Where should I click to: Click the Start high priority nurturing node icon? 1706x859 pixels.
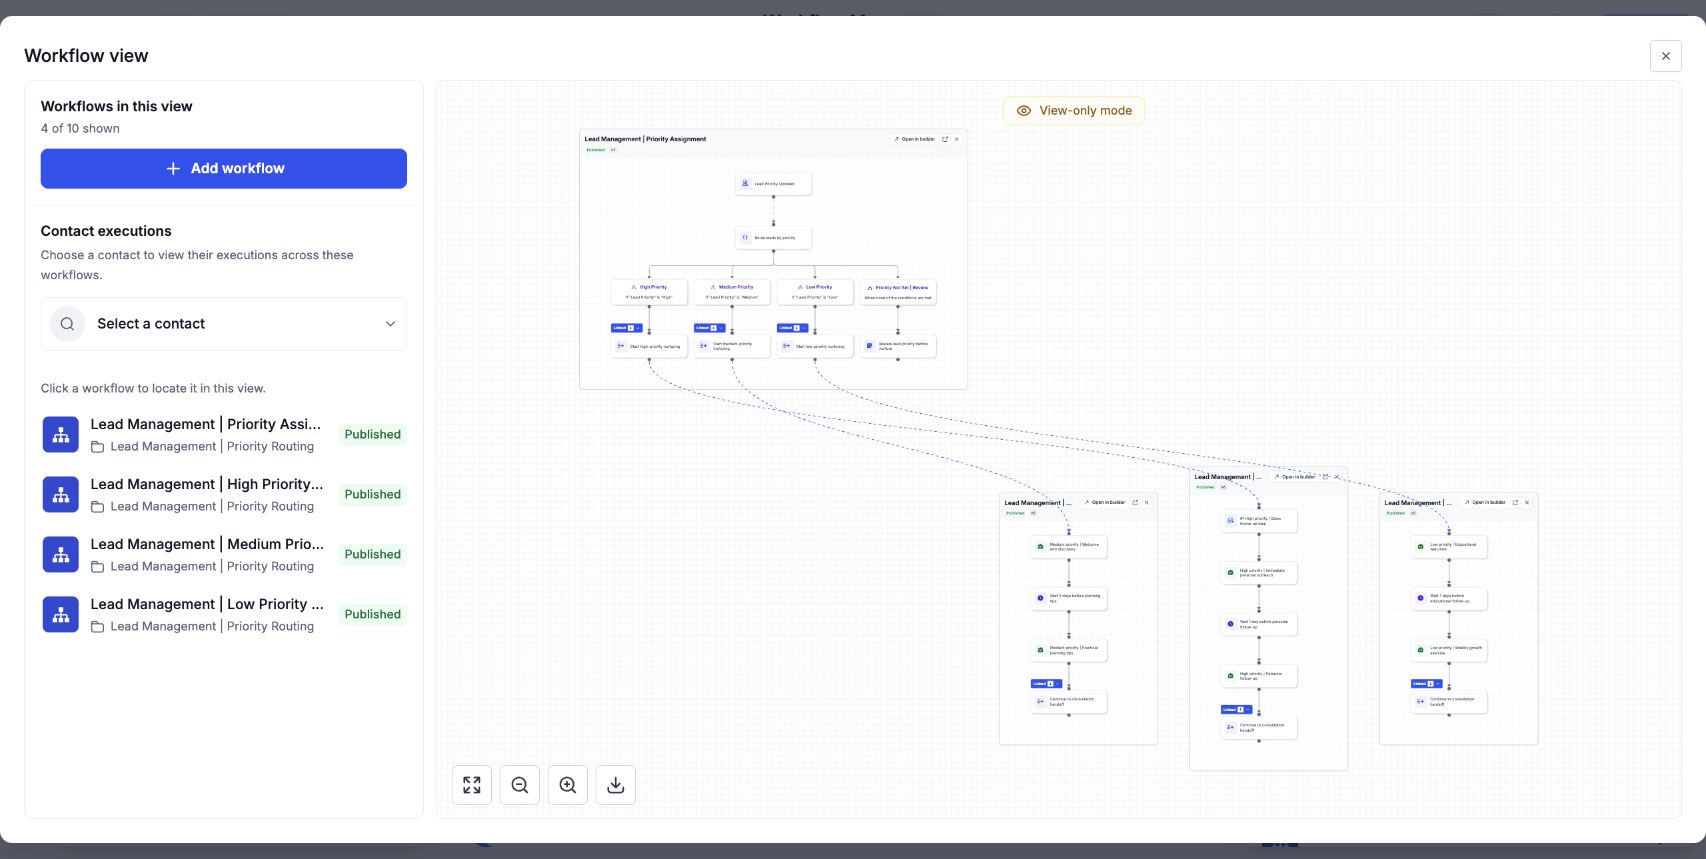pyautogui.click(x=621, y=347)
